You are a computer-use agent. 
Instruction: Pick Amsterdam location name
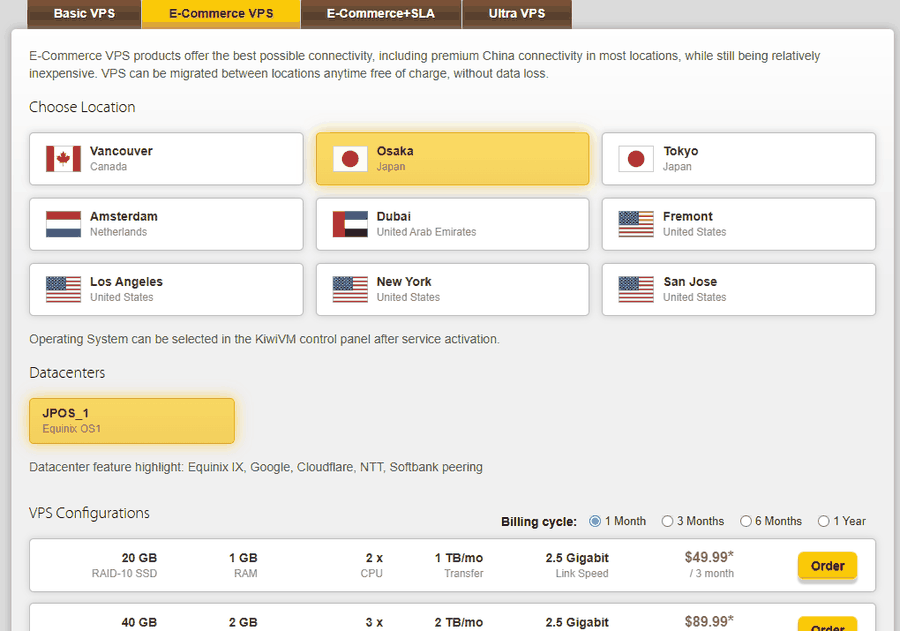pyautogui.click(x=123, y=216)
